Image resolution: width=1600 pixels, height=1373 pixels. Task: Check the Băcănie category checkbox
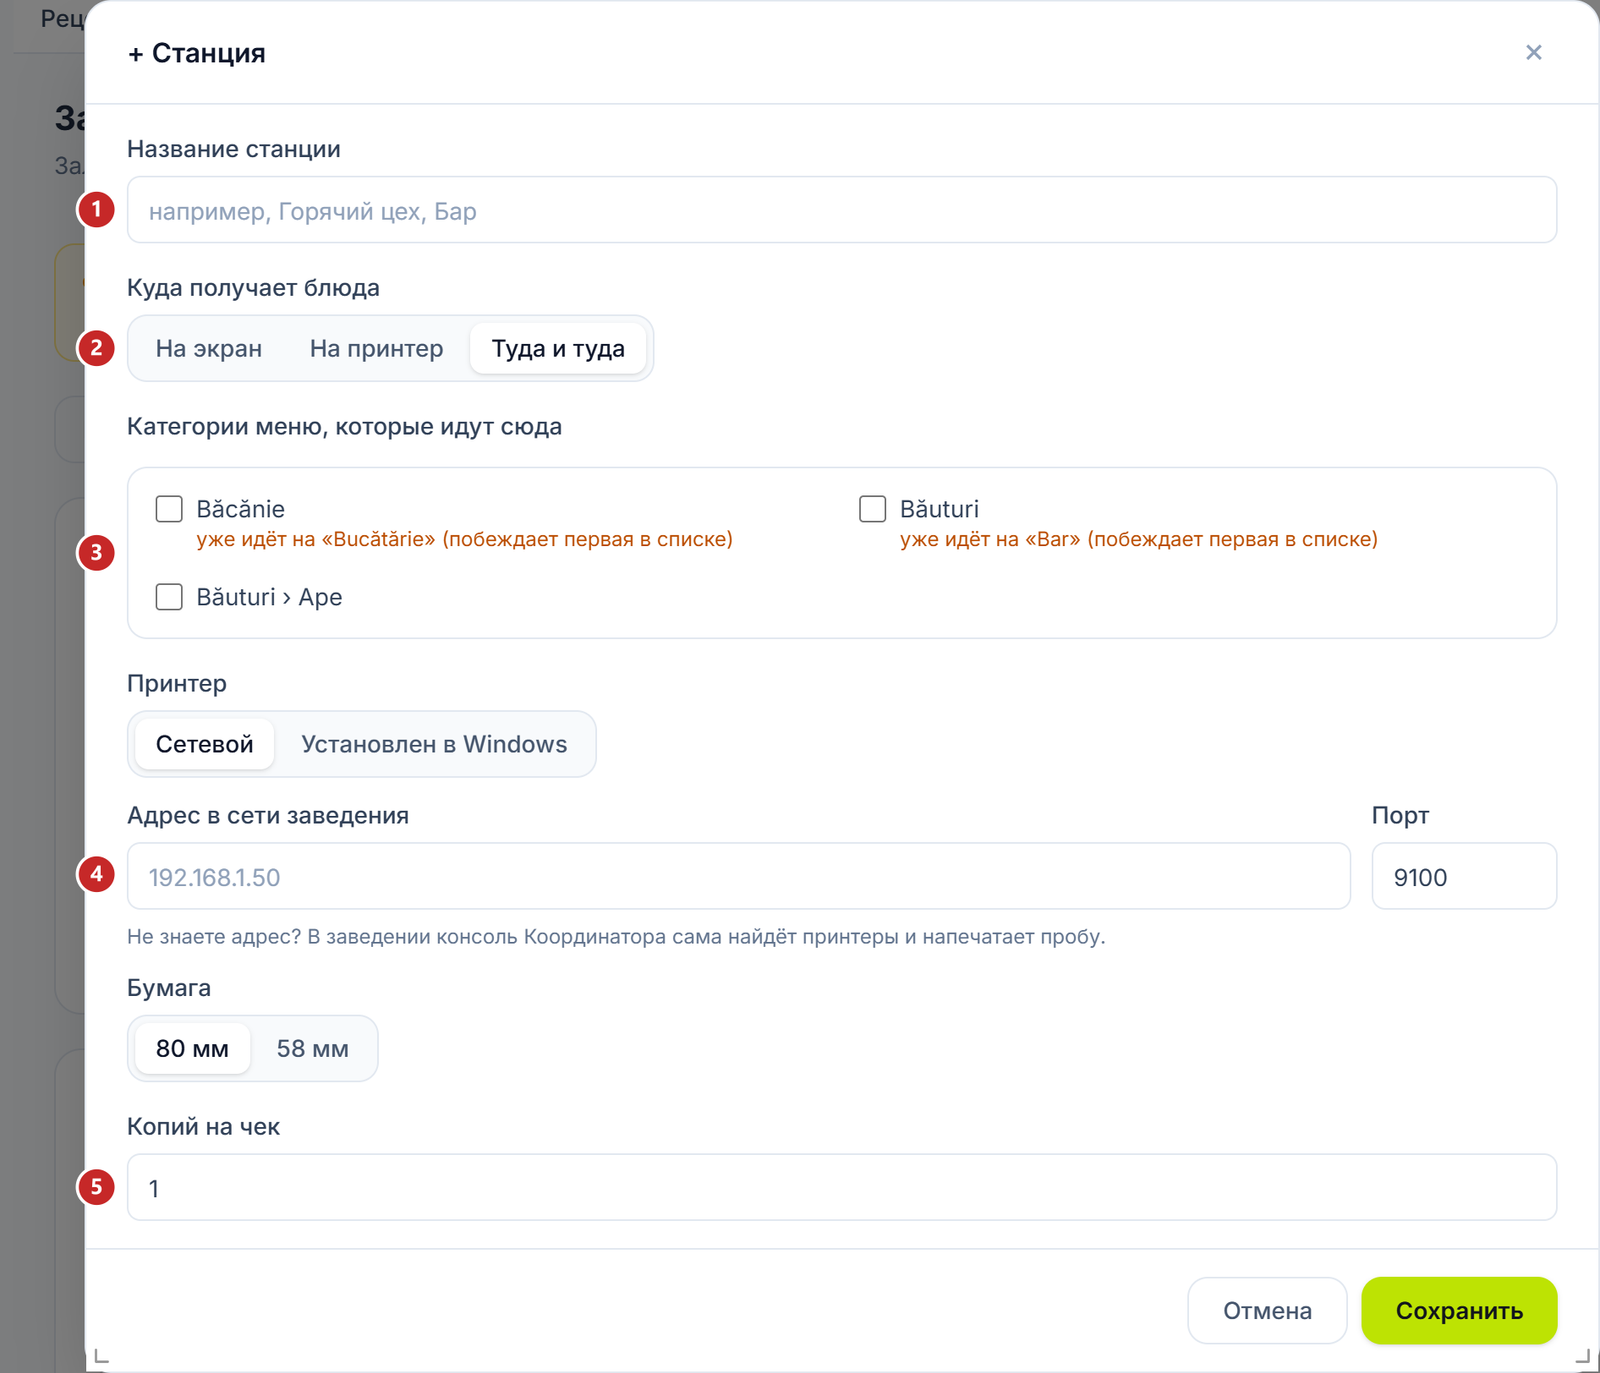(x=169, y=509)
